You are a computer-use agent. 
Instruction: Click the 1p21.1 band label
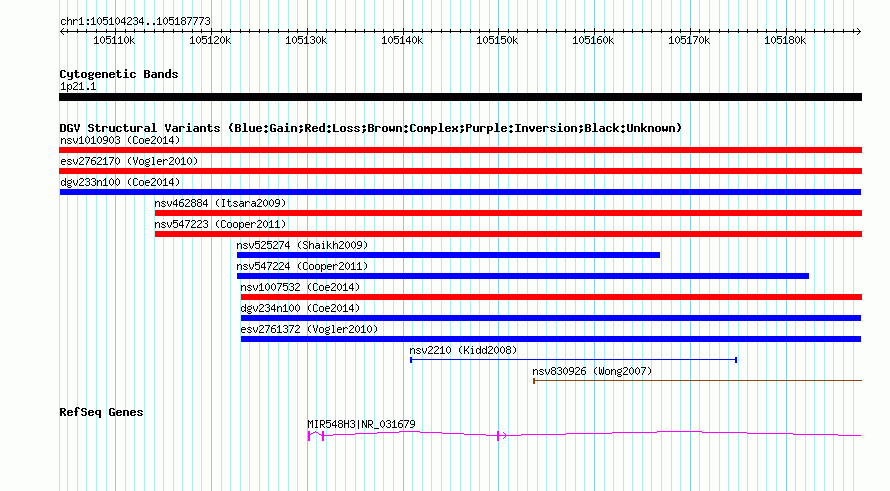(78, 86)
